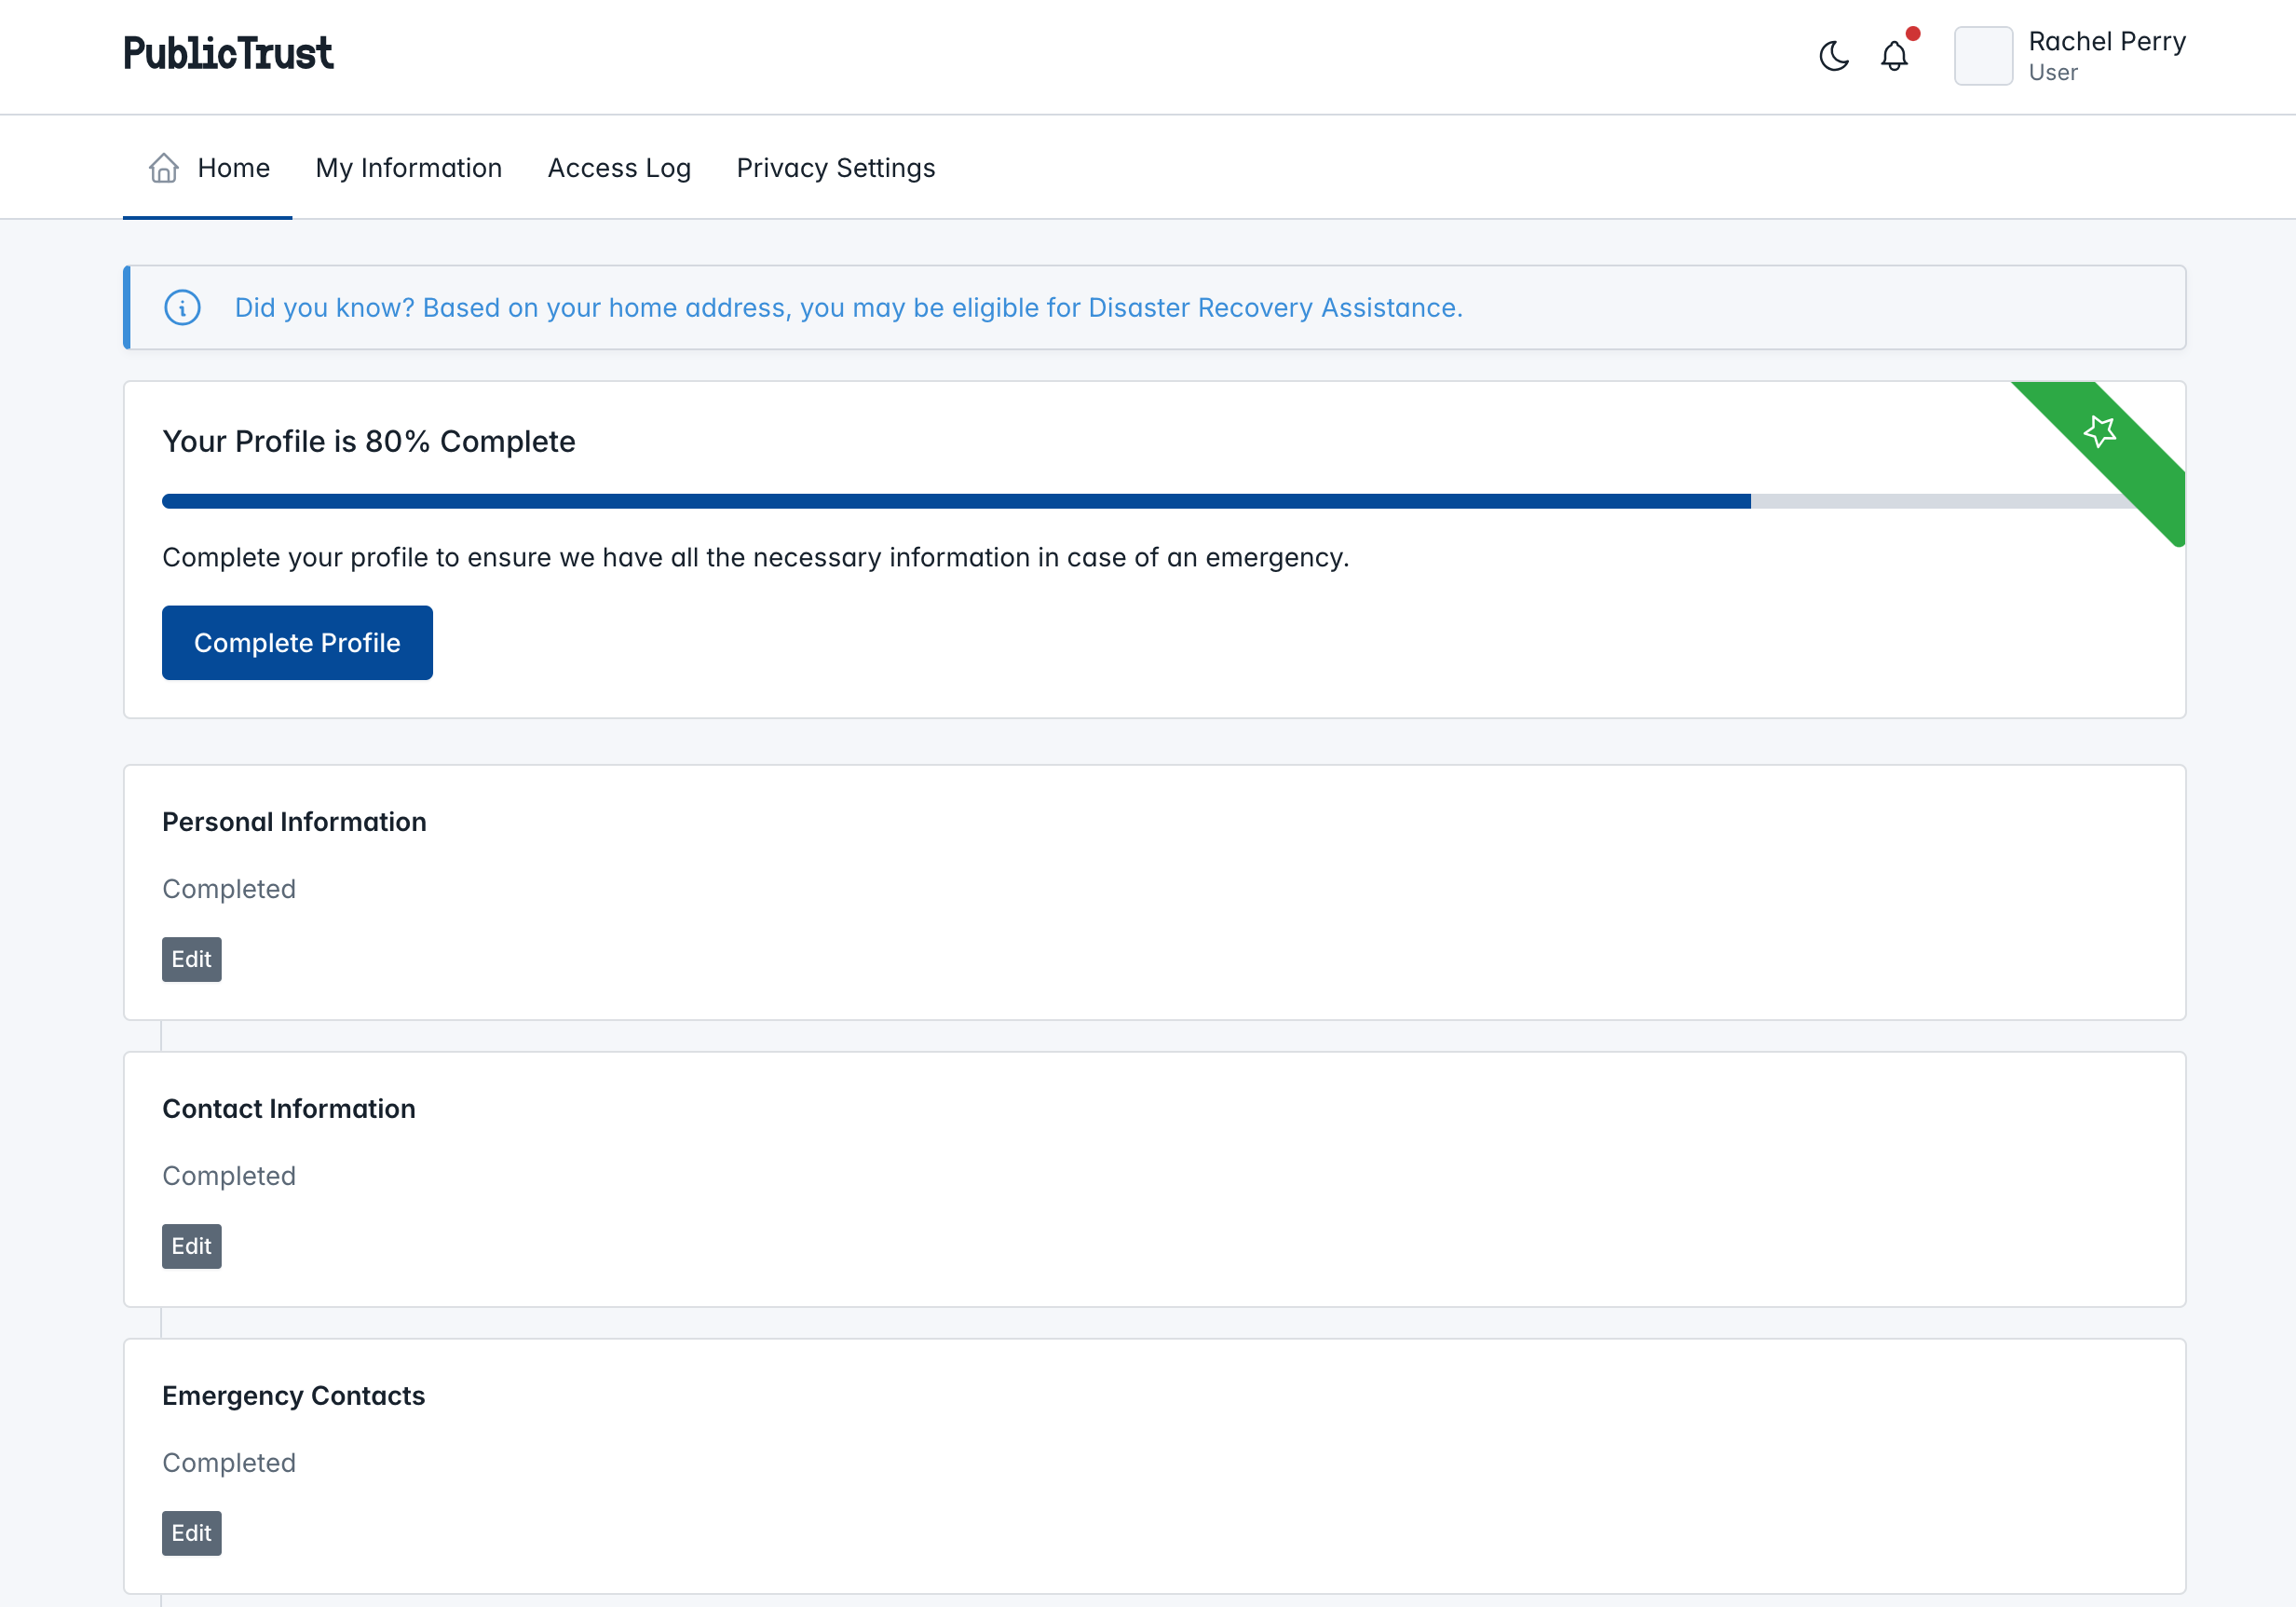Navigate to Privacy Settings tab
This screenshot has height=1607, width=2296.
836,168
